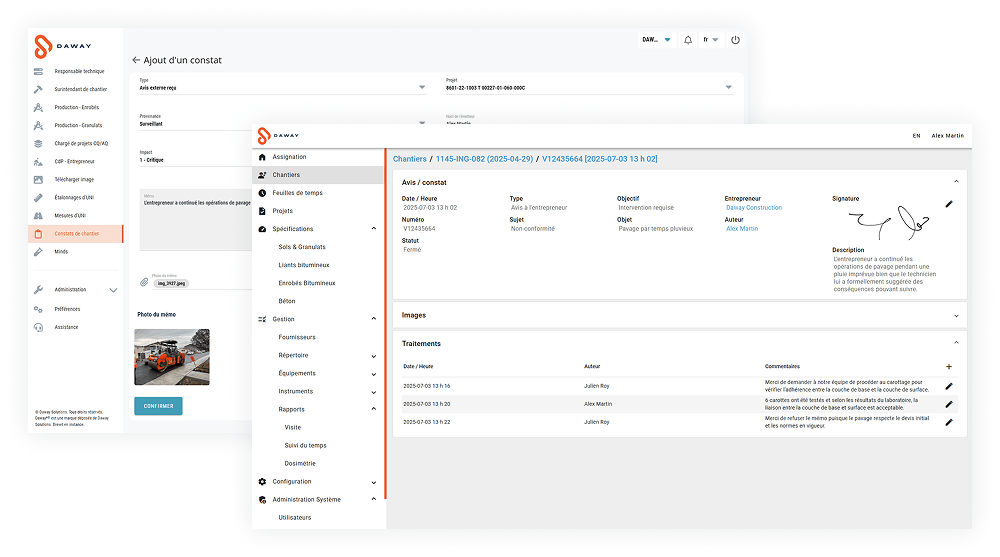The width and height of the screenshot is (1000, 557).
Task: Open the Type dropdown
Action: tap(421, 88)
